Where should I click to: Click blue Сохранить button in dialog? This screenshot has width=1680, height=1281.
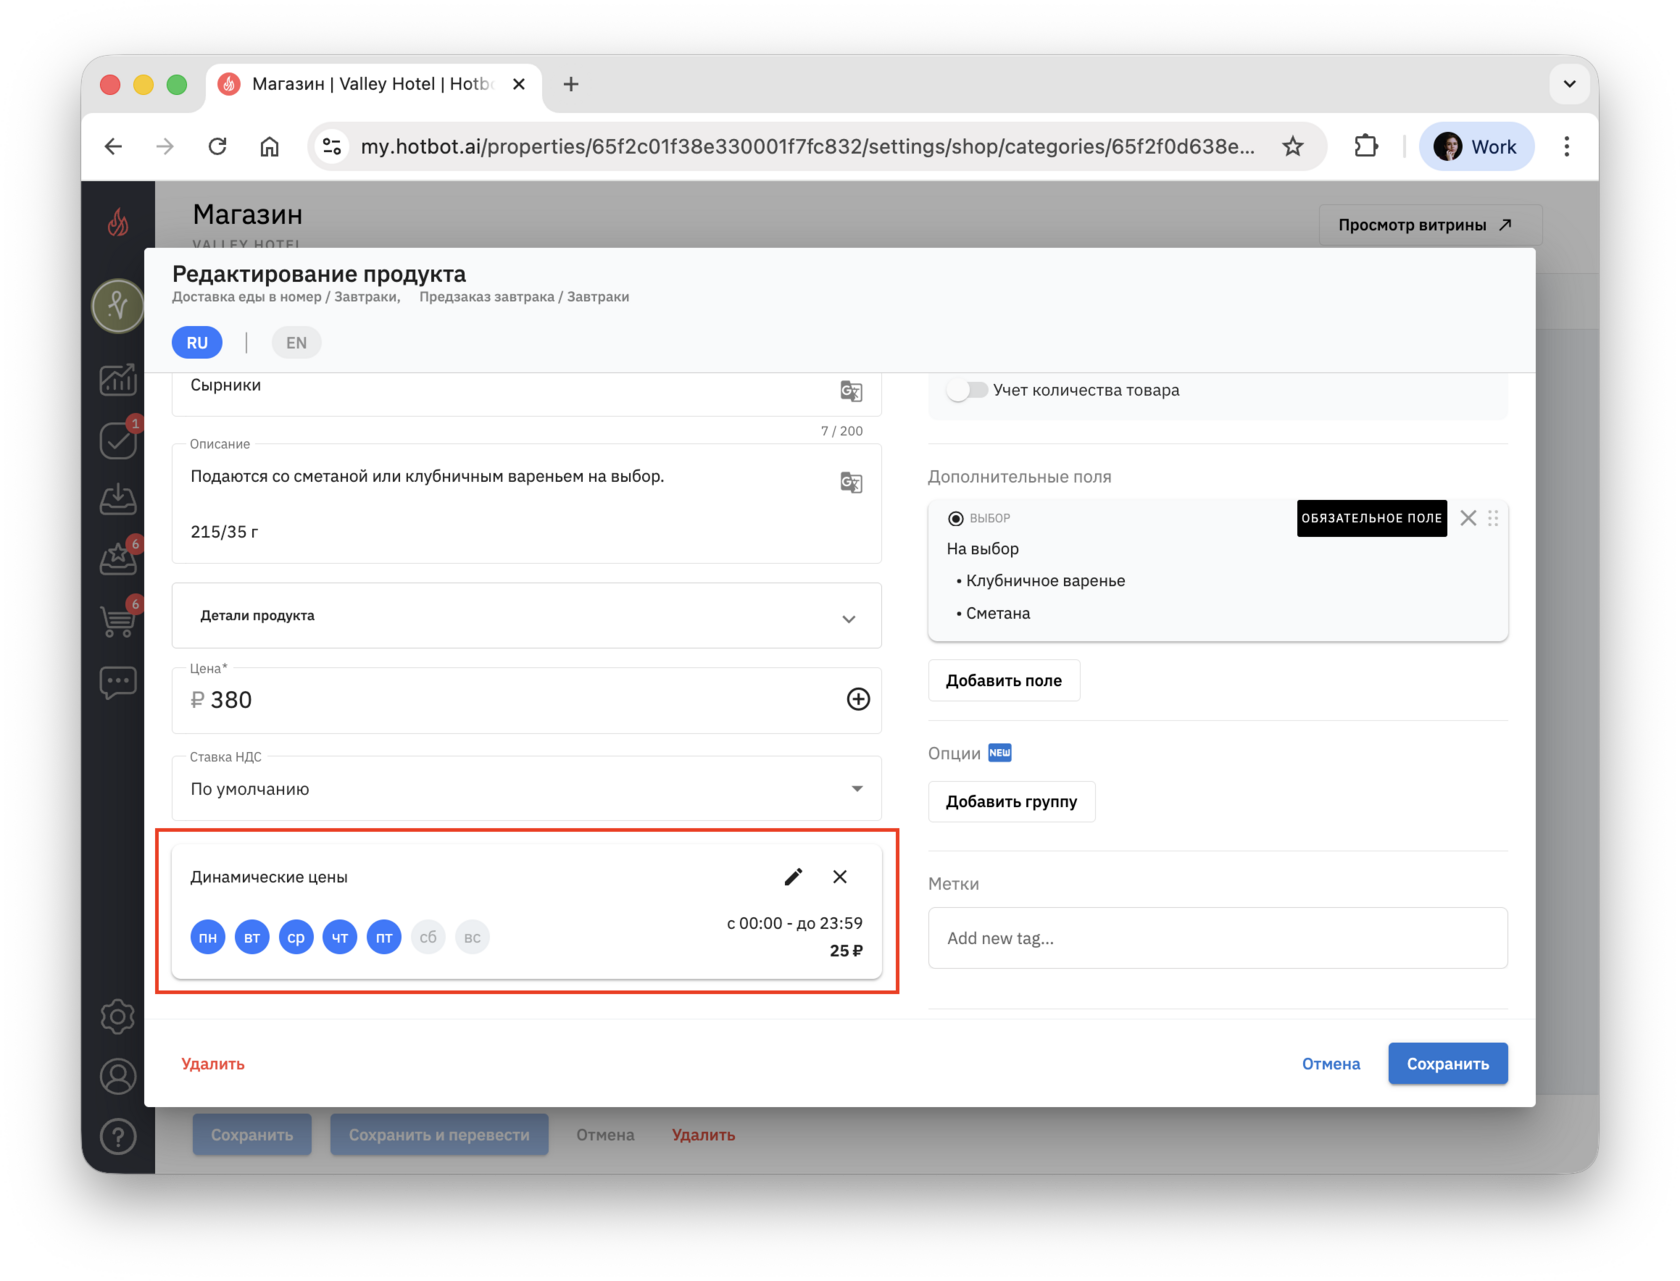1448,1064
